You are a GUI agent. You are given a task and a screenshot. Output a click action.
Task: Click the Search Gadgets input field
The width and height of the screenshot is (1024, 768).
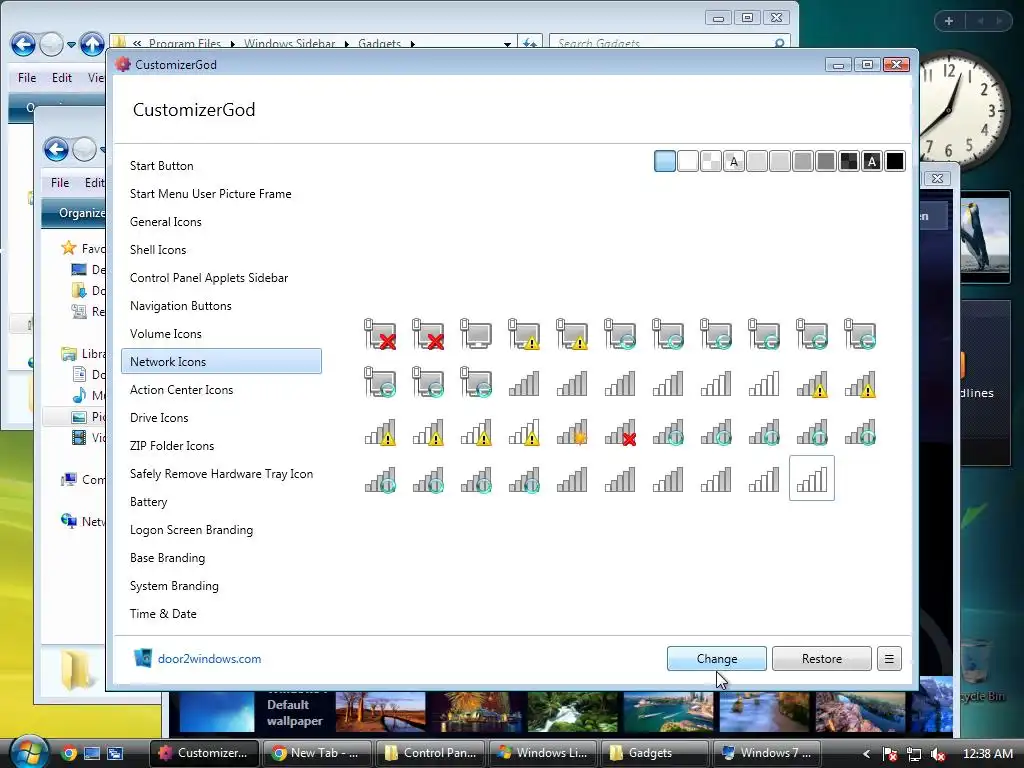[661, 44]
